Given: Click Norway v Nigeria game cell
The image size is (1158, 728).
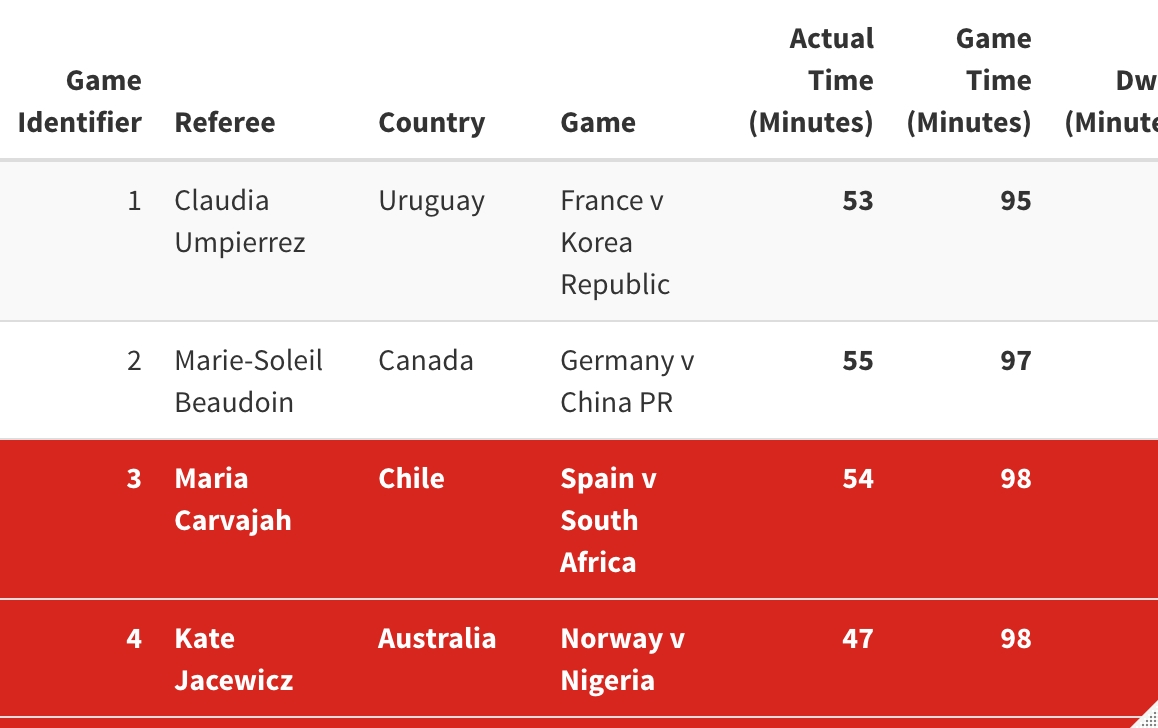Looking at the screenshot, I should coord(623,659).
